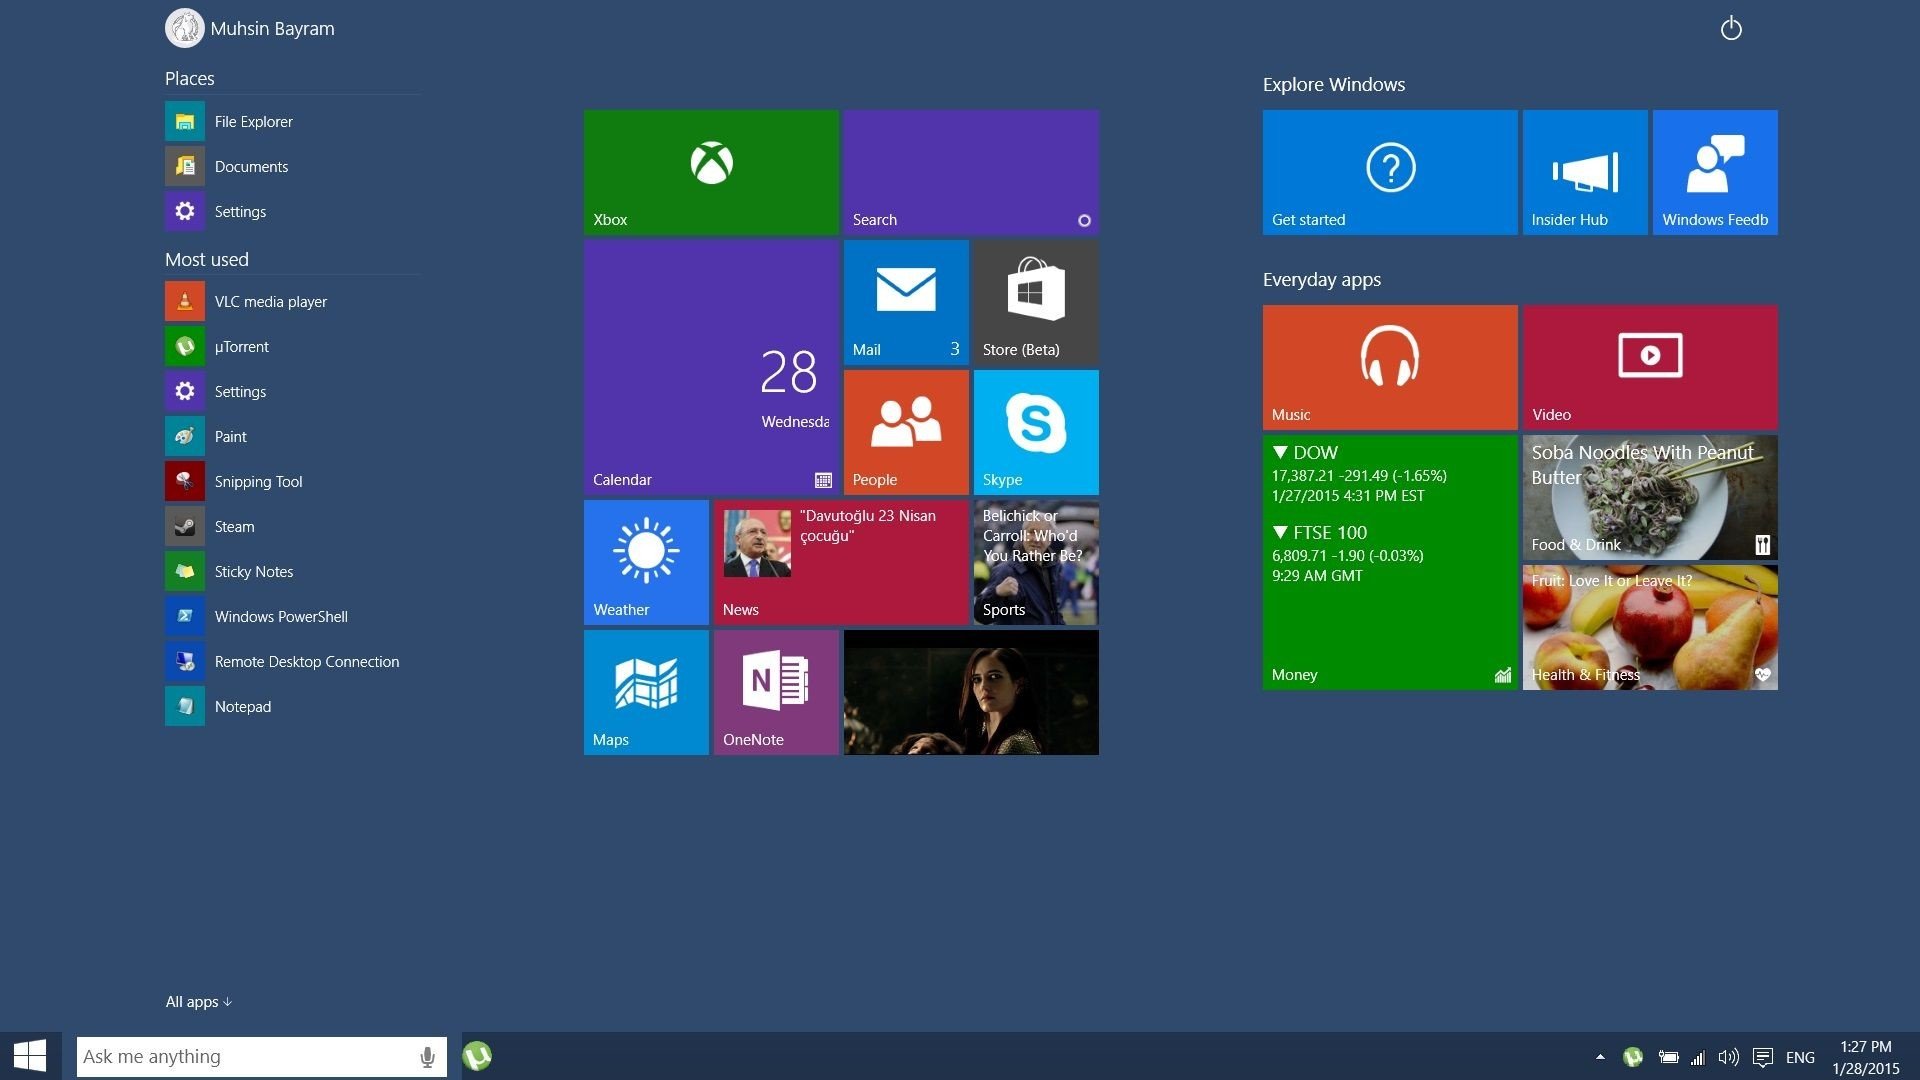Click the Windows Start button
This screenshot has width=1920, height=1080.
pos(30,1056)
